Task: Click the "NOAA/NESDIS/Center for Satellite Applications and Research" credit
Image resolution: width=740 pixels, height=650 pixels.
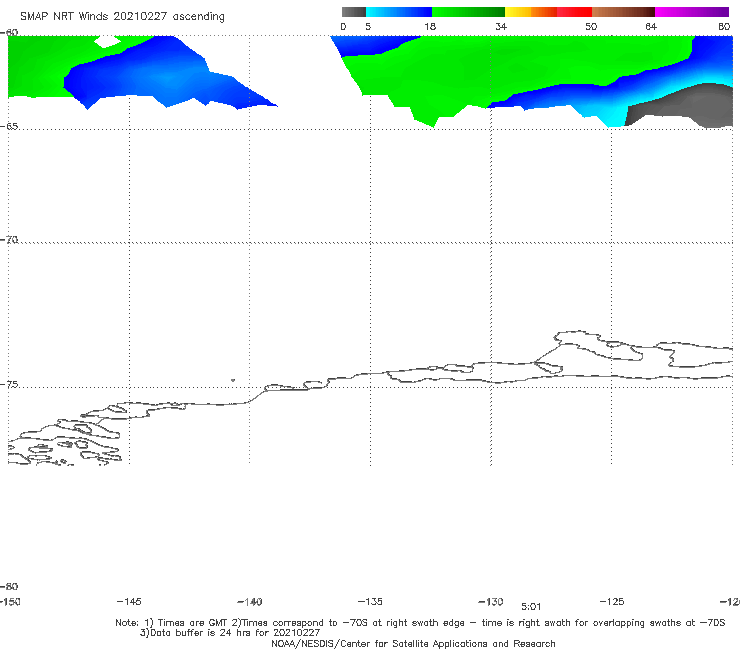Action: click(413, 643)
